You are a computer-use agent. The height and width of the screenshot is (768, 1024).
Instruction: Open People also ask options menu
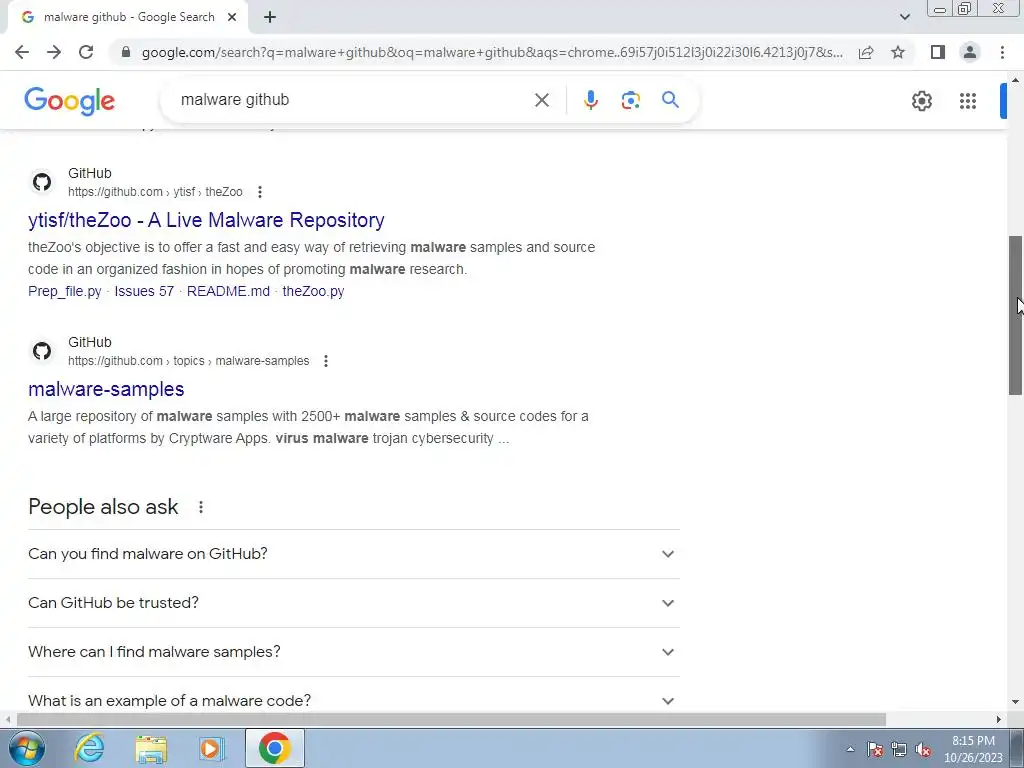point(200,507)
